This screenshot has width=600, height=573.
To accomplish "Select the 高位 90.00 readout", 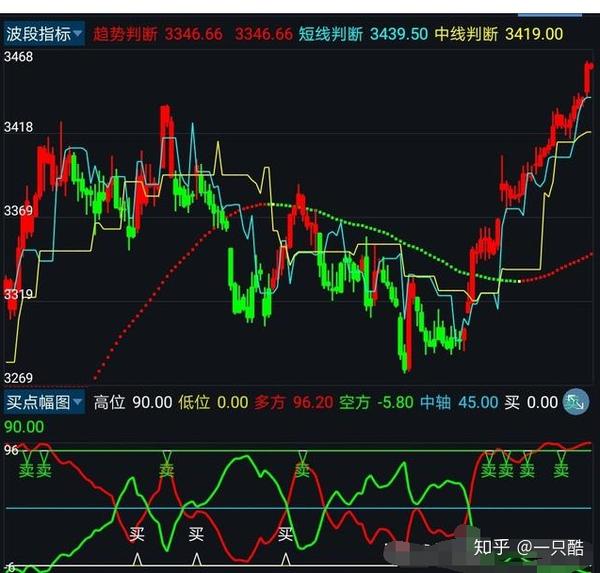I will tap(133, 402).
